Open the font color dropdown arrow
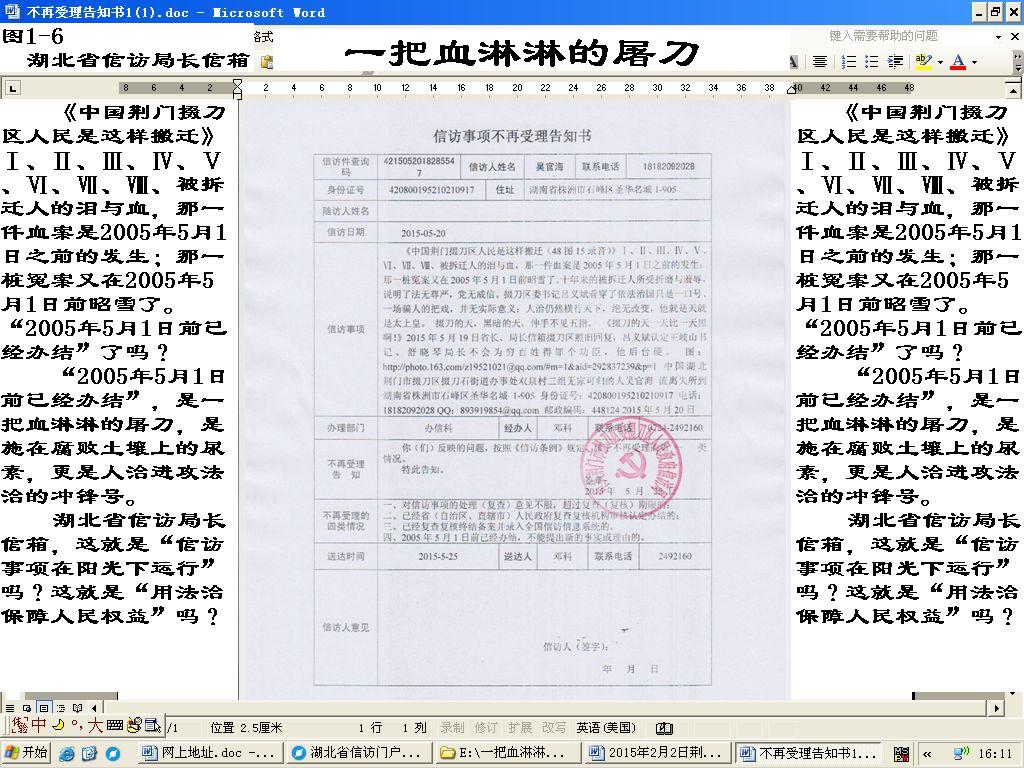The width and height of the screenshot is (1024, 768). [x=974, y=62]
